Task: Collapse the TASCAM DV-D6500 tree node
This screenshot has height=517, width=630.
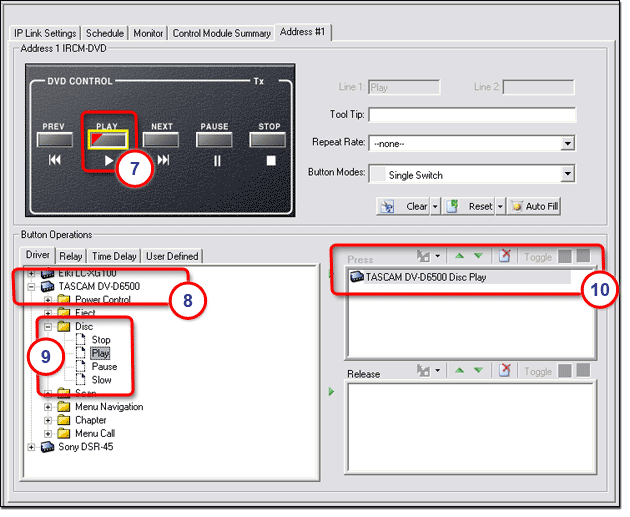Action: (x=32, y=286)
